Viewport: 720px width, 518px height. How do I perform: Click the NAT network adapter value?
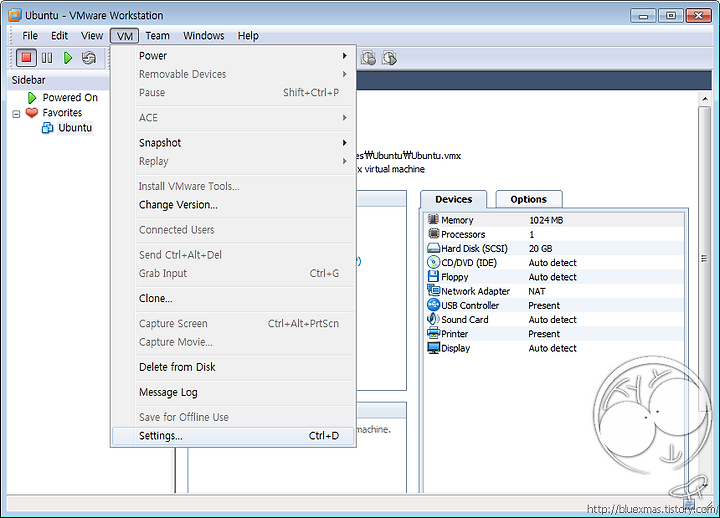tap(537, 291)
